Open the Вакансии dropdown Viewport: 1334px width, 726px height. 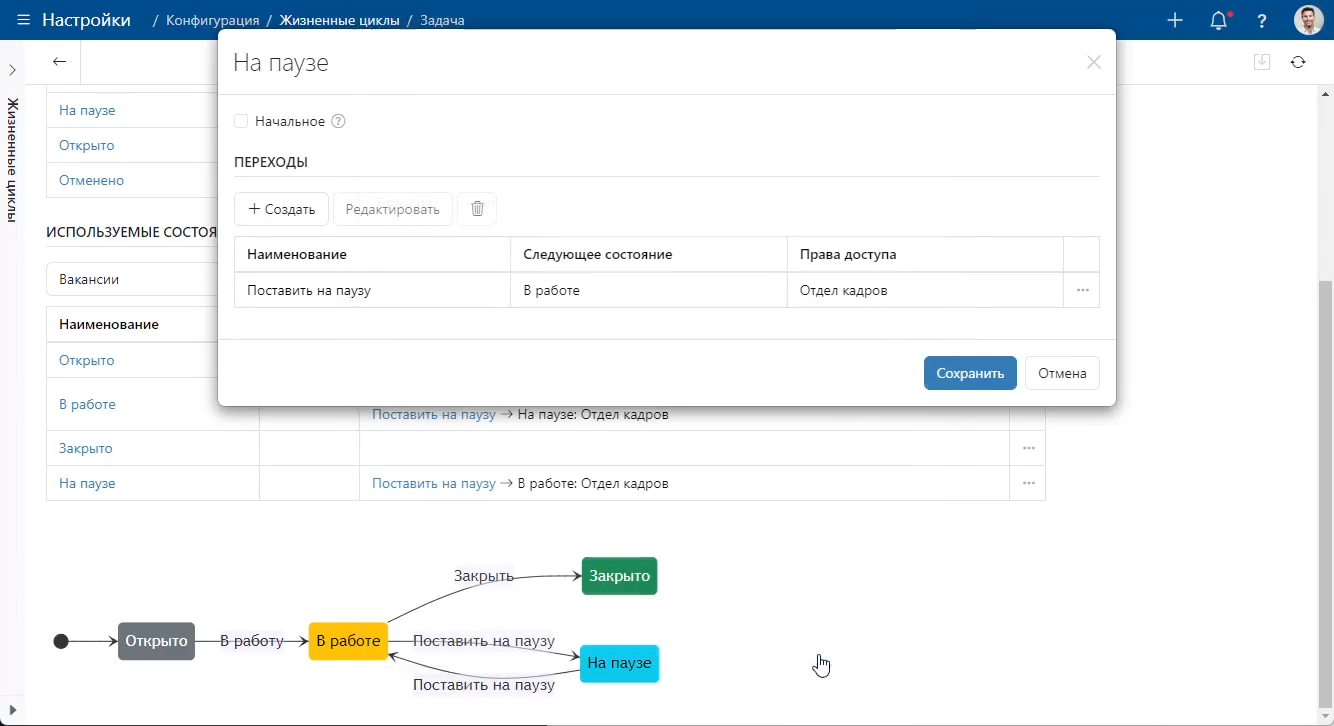pyautogui.click(x=132, y=279)
